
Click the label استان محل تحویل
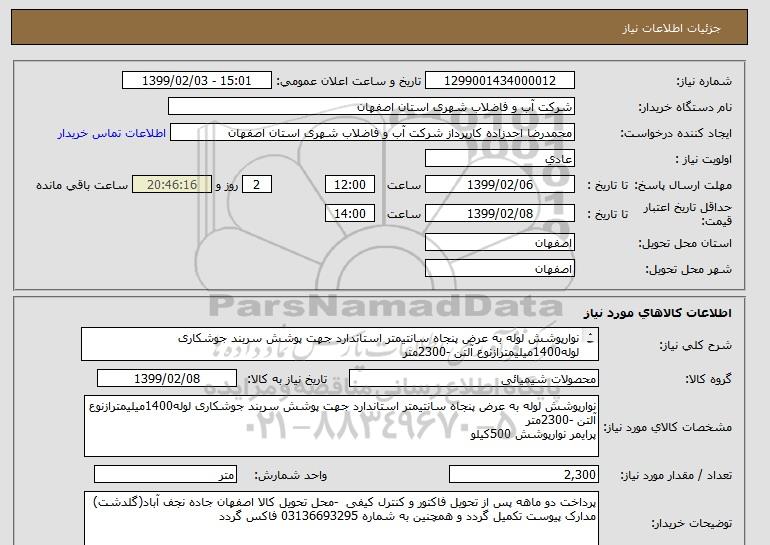pos(685,243)
